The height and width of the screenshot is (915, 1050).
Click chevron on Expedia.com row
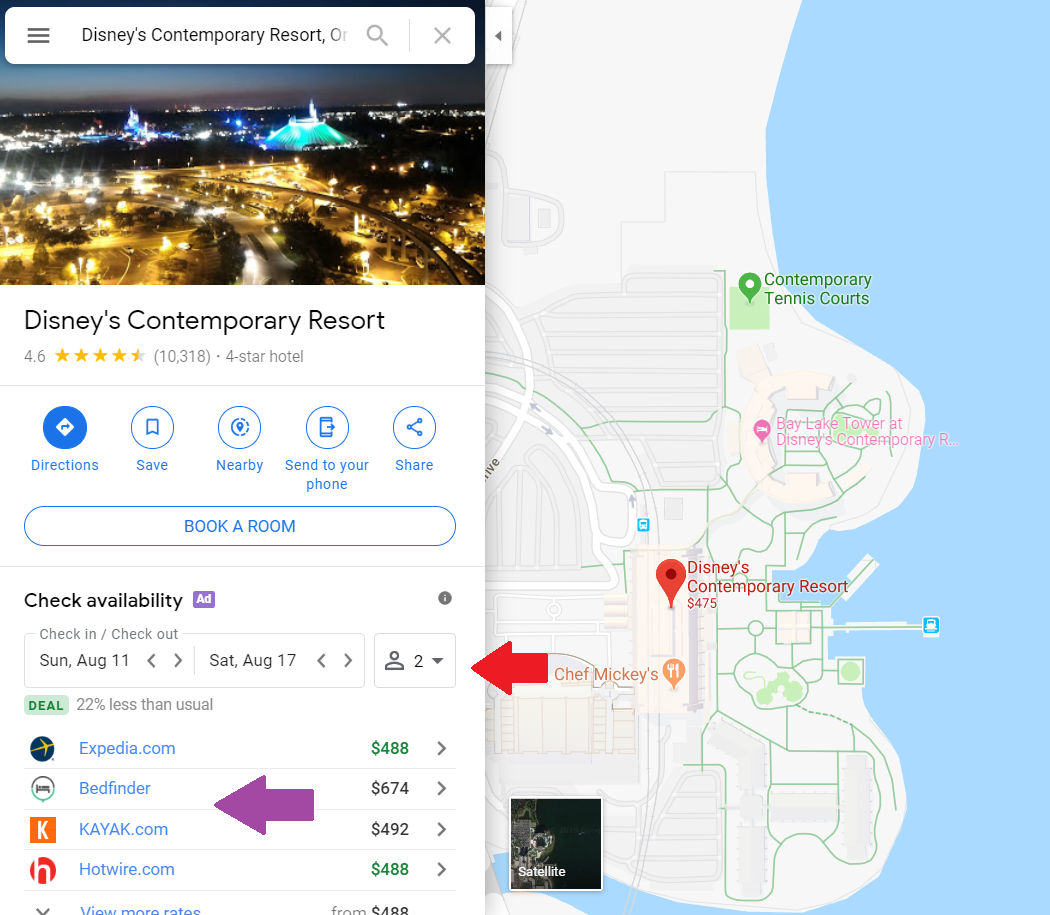tap(441, 748)
